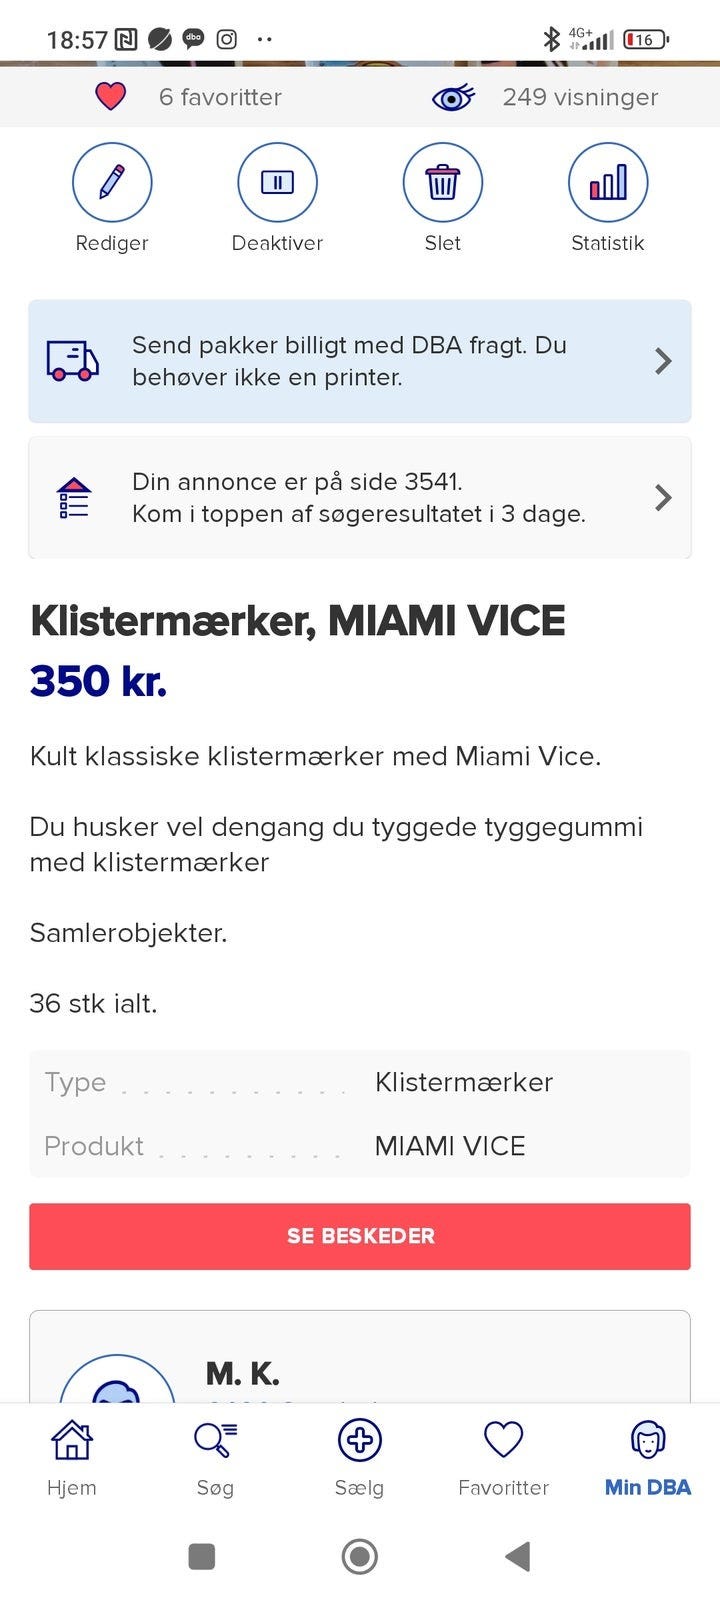Screen dimensions: 720x1600
Task: Go to the Hjem tab
Action: click(x=72, y=1458)
